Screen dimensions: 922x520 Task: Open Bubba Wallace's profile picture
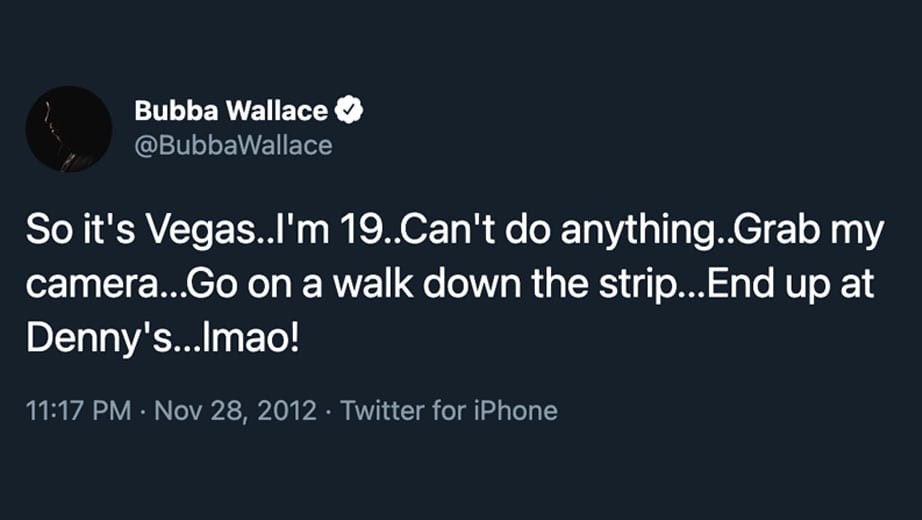point(68,129)
